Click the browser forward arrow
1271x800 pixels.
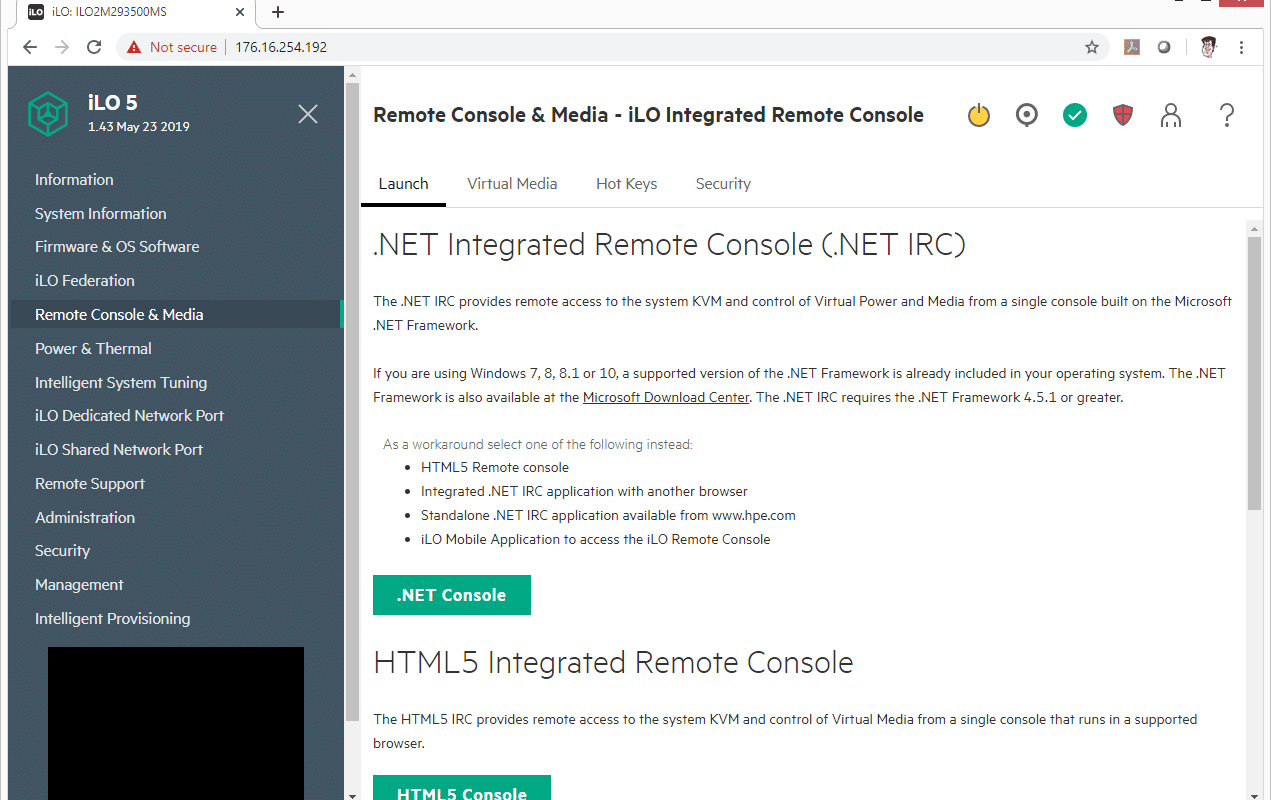(62, 47)
